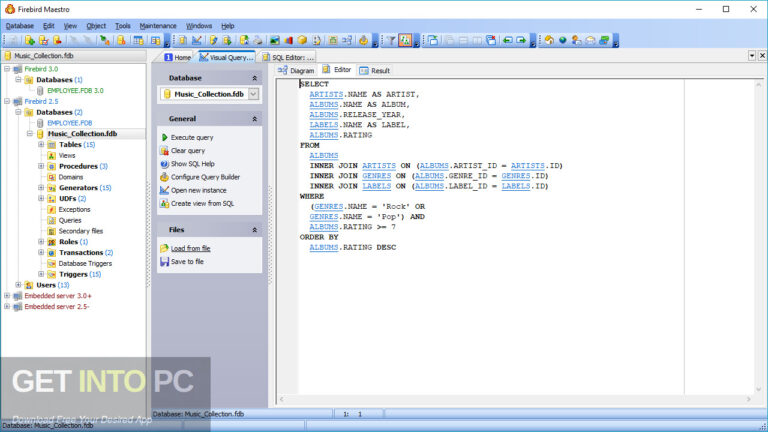Select the Domains tree node
Image resolution: width=768 pixels, height=432 pixels.
tap(71, 177)
